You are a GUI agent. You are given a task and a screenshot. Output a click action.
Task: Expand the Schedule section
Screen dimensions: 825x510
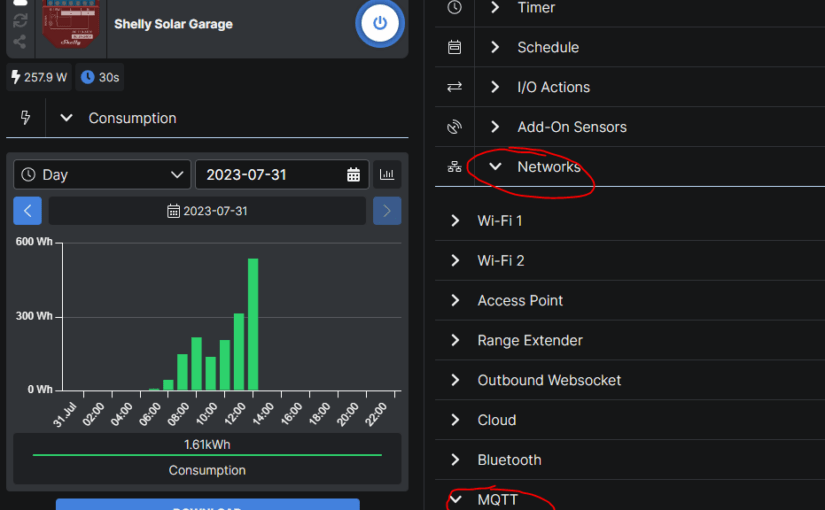[495, 47]
